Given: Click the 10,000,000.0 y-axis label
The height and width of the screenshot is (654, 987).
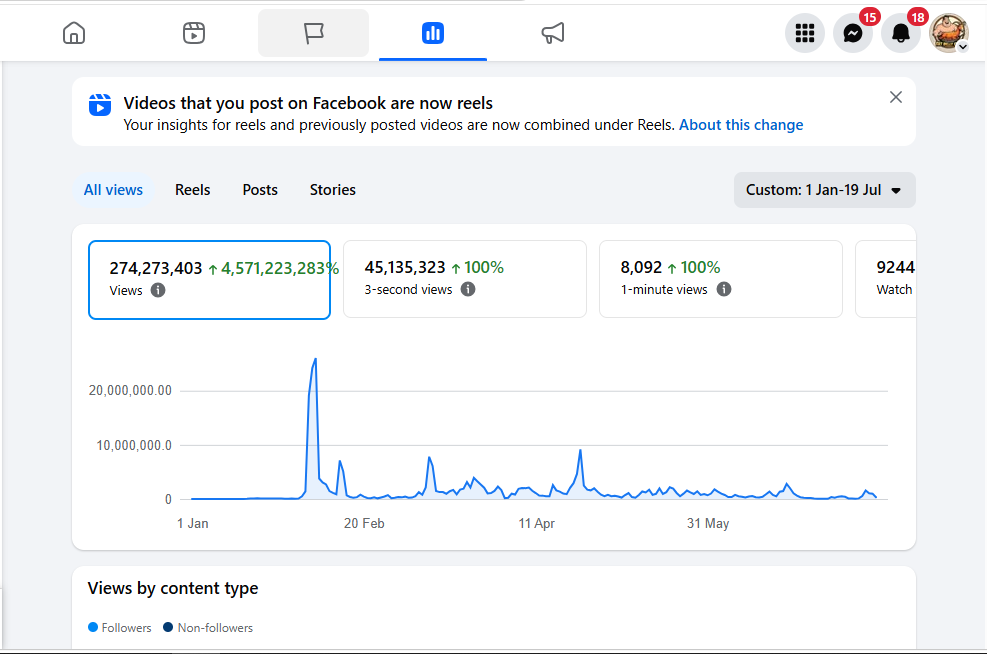Looking at the screenshot, I should click(x=133, y=445).
